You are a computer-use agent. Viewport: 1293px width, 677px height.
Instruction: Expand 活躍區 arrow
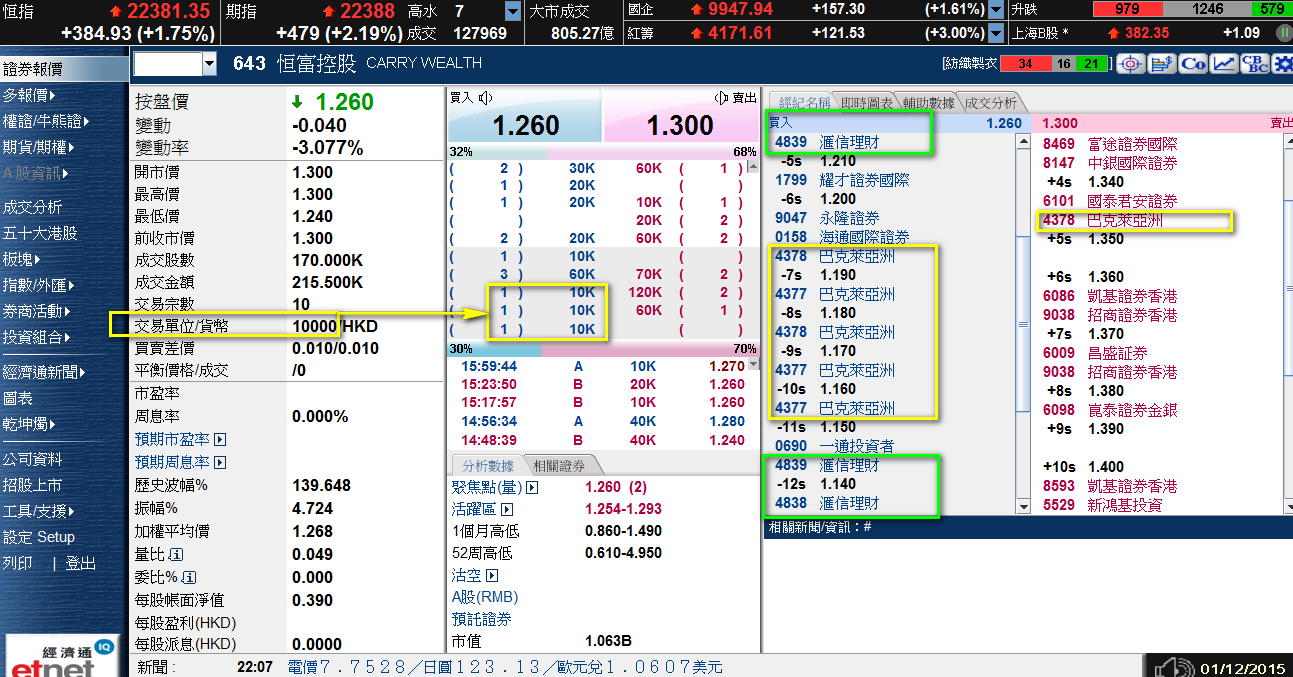tap(508, 509)
